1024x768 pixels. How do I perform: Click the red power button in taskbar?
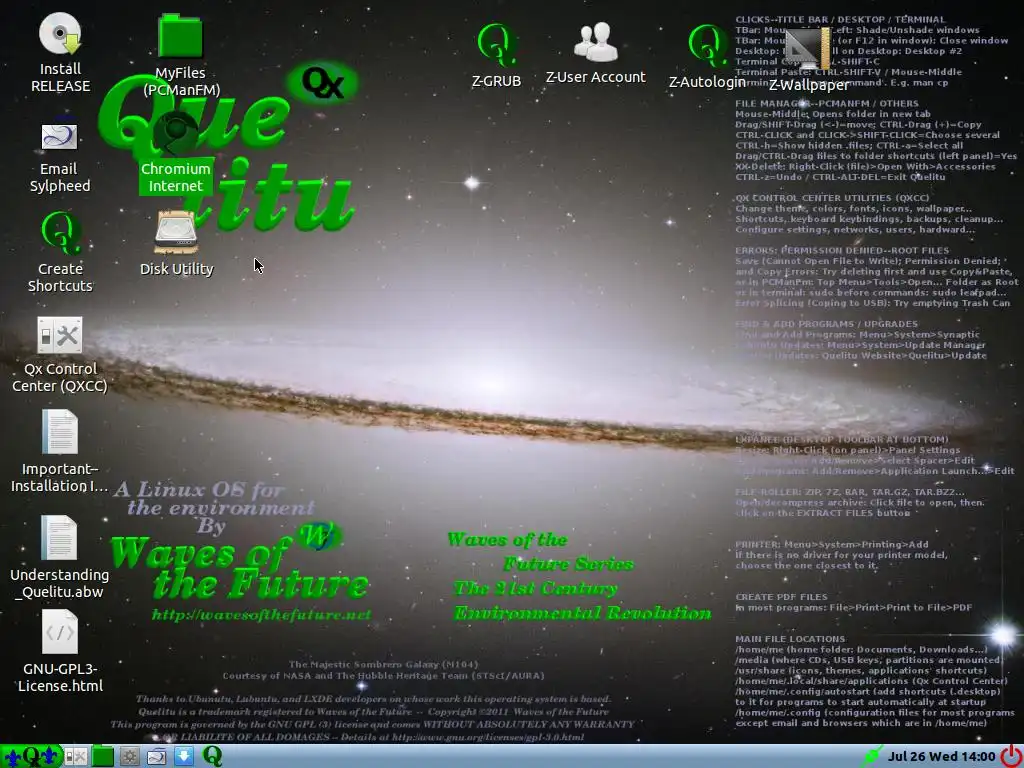tap(1012, 756)
